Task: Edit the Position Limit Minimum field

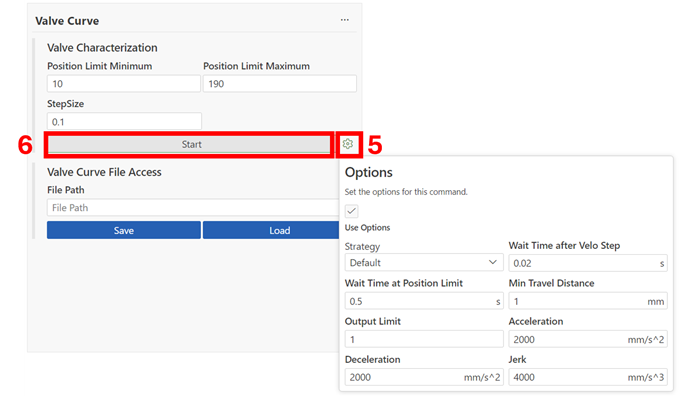Action: [124, 84]
